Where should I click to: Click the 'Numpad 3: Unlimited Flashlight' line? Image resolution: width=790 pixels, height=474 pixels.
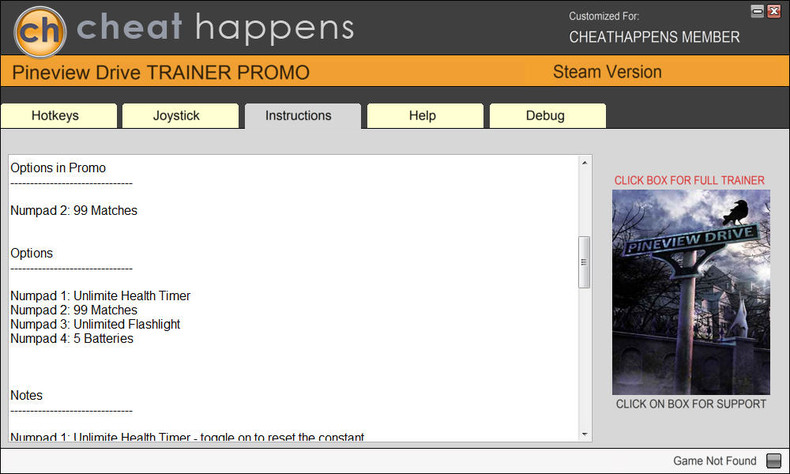pos(95,324)
